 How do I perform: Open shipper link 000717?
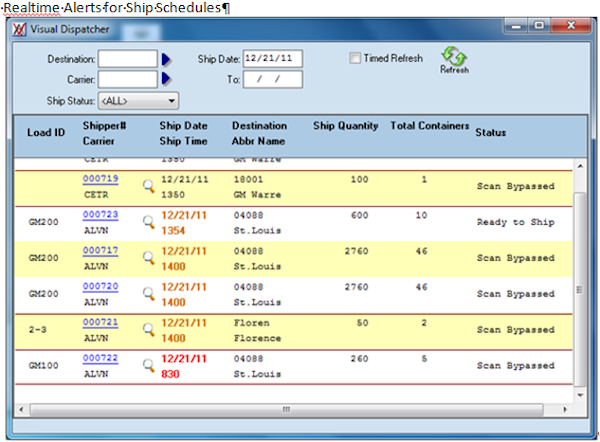(100, 251)
